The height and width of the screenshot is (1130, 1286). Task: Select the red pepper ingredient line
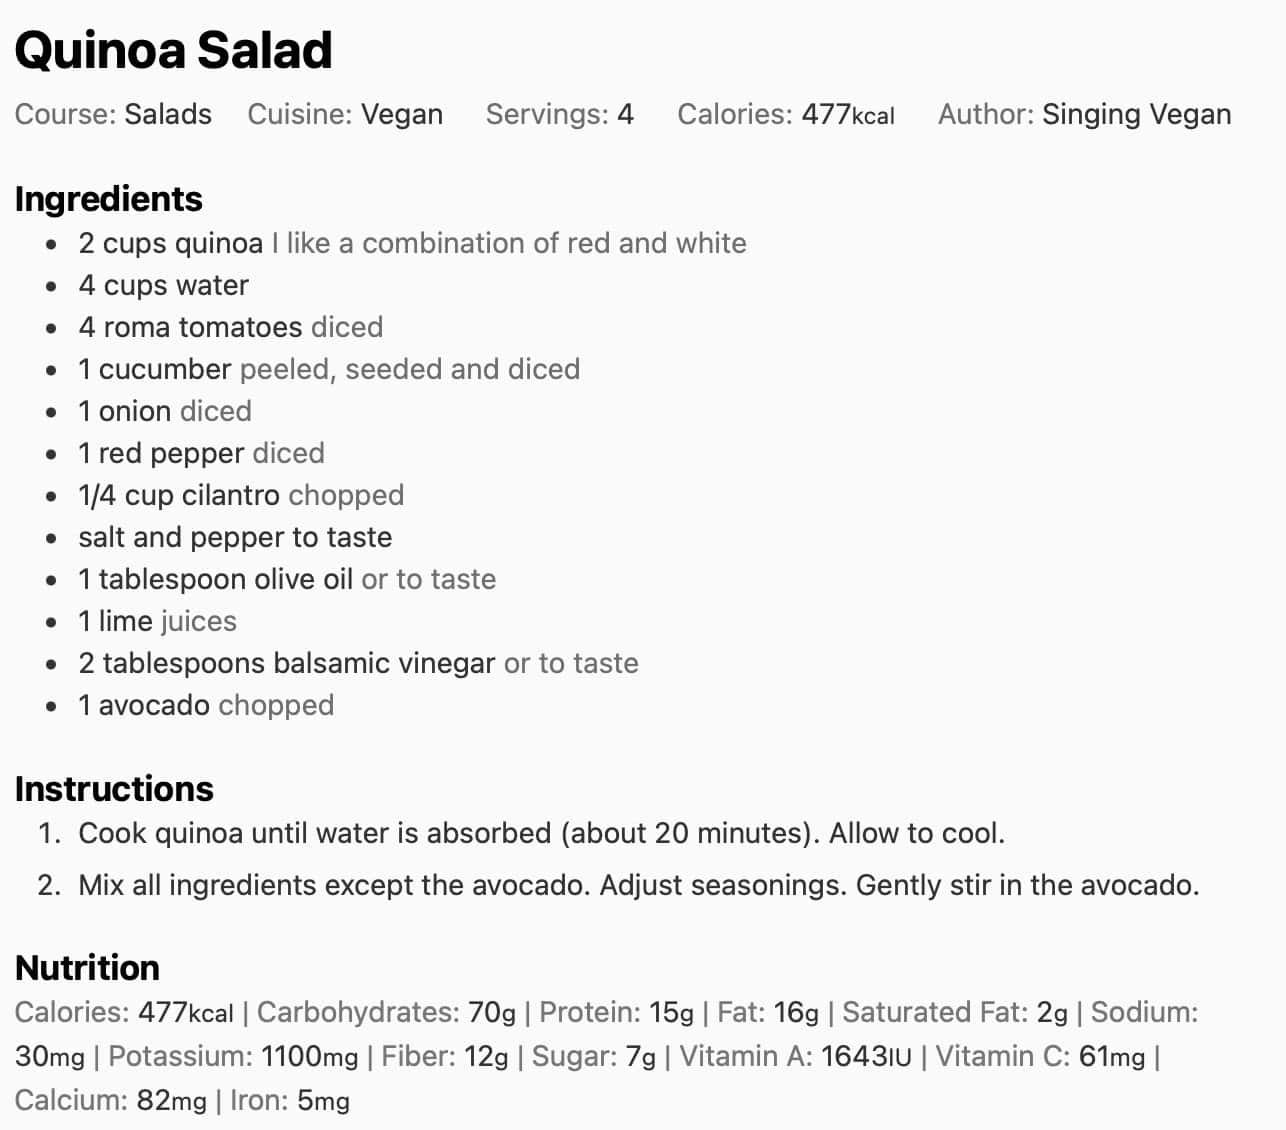coord(201,453)
